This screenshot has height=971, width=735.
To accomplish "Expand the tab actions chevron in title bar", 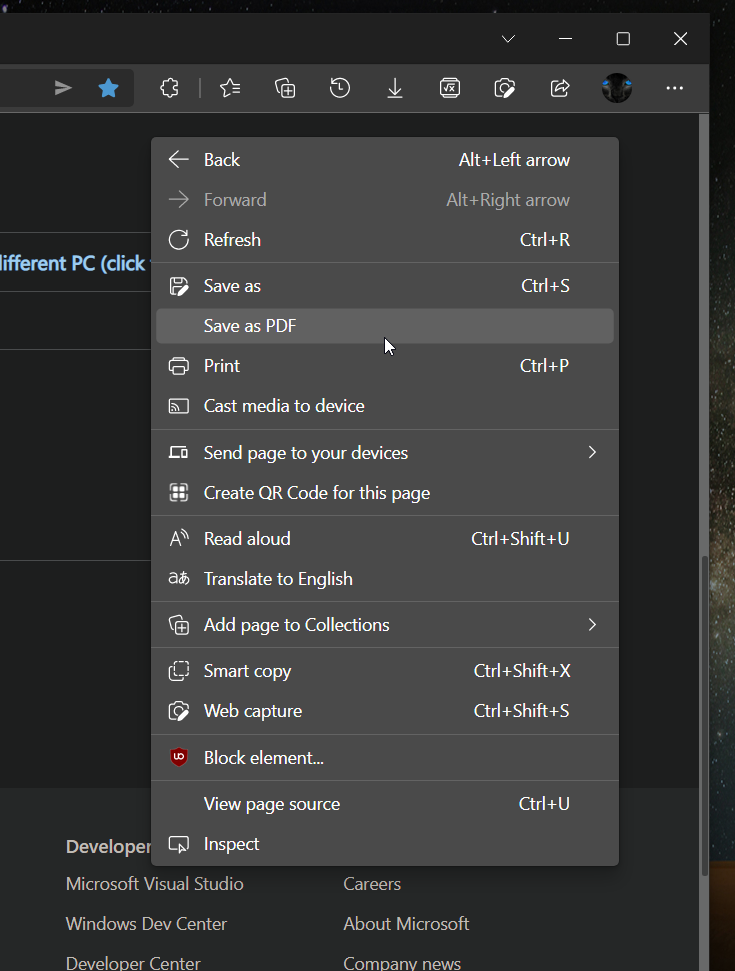I will tap(508, 39).
